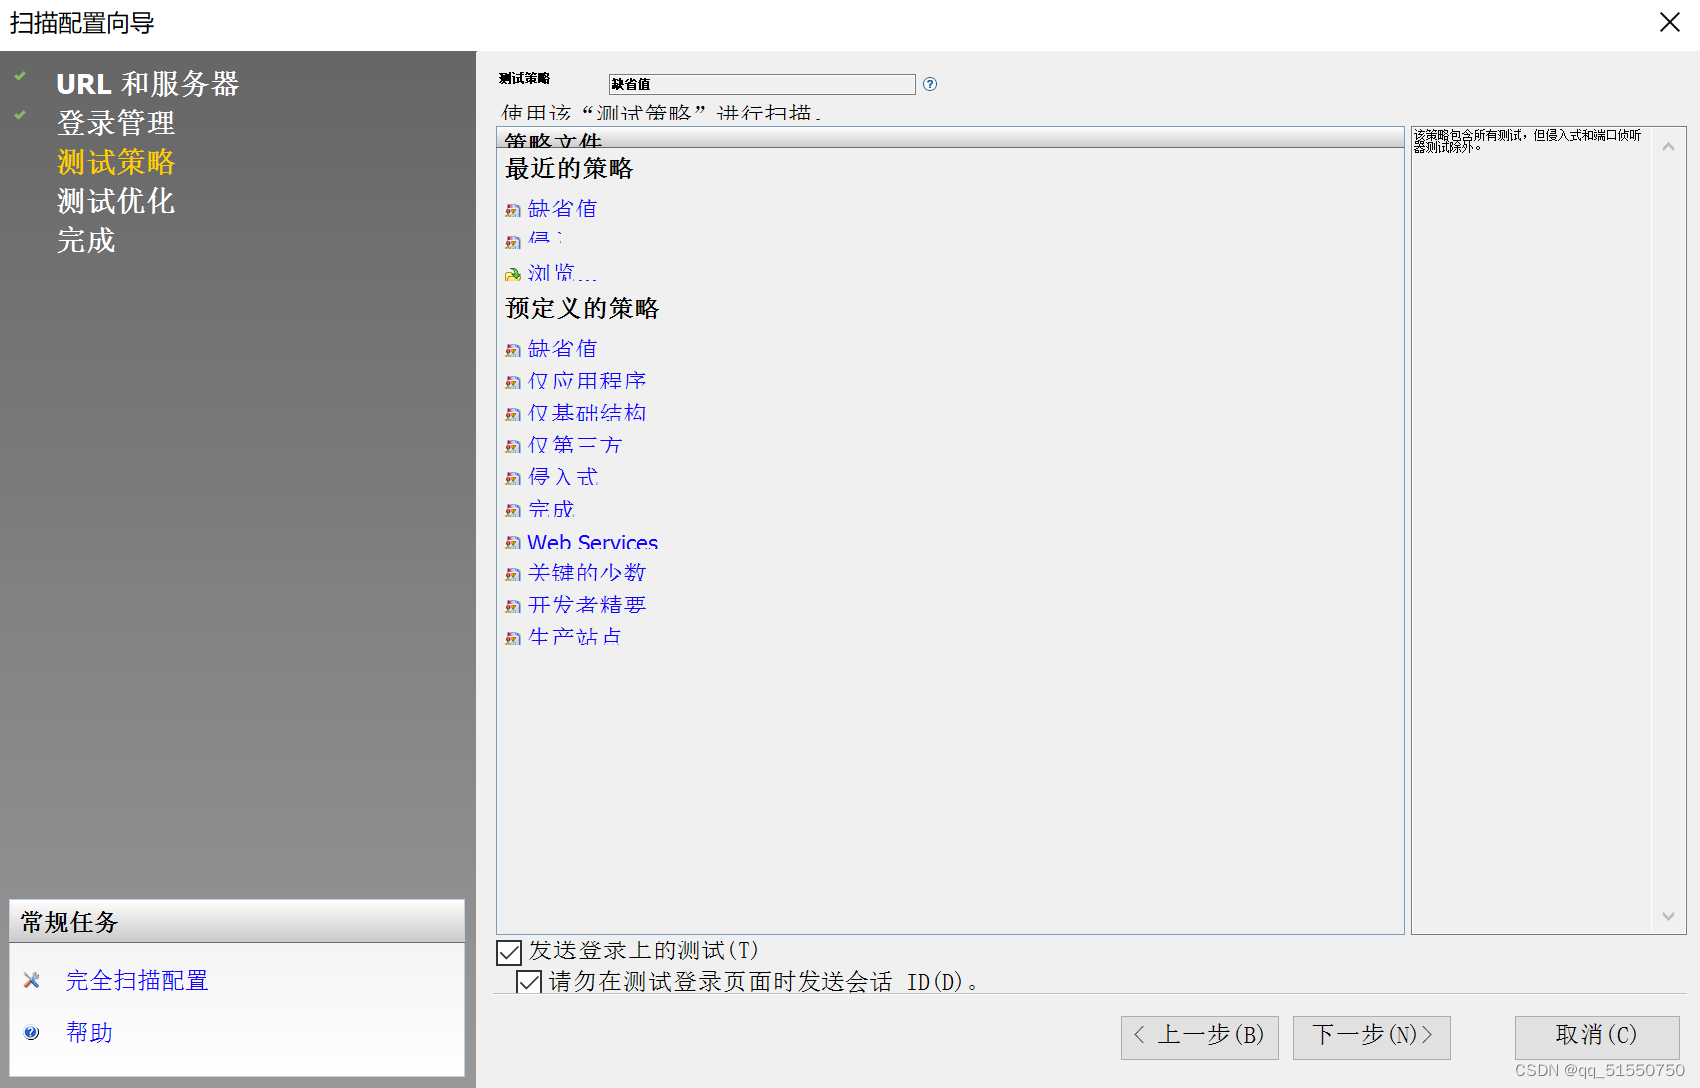This screenshot has width=1700, height=1088.
Task: Go to the 登录管理 wizard step
Action: pyautogui.click(x=116, y=123)
